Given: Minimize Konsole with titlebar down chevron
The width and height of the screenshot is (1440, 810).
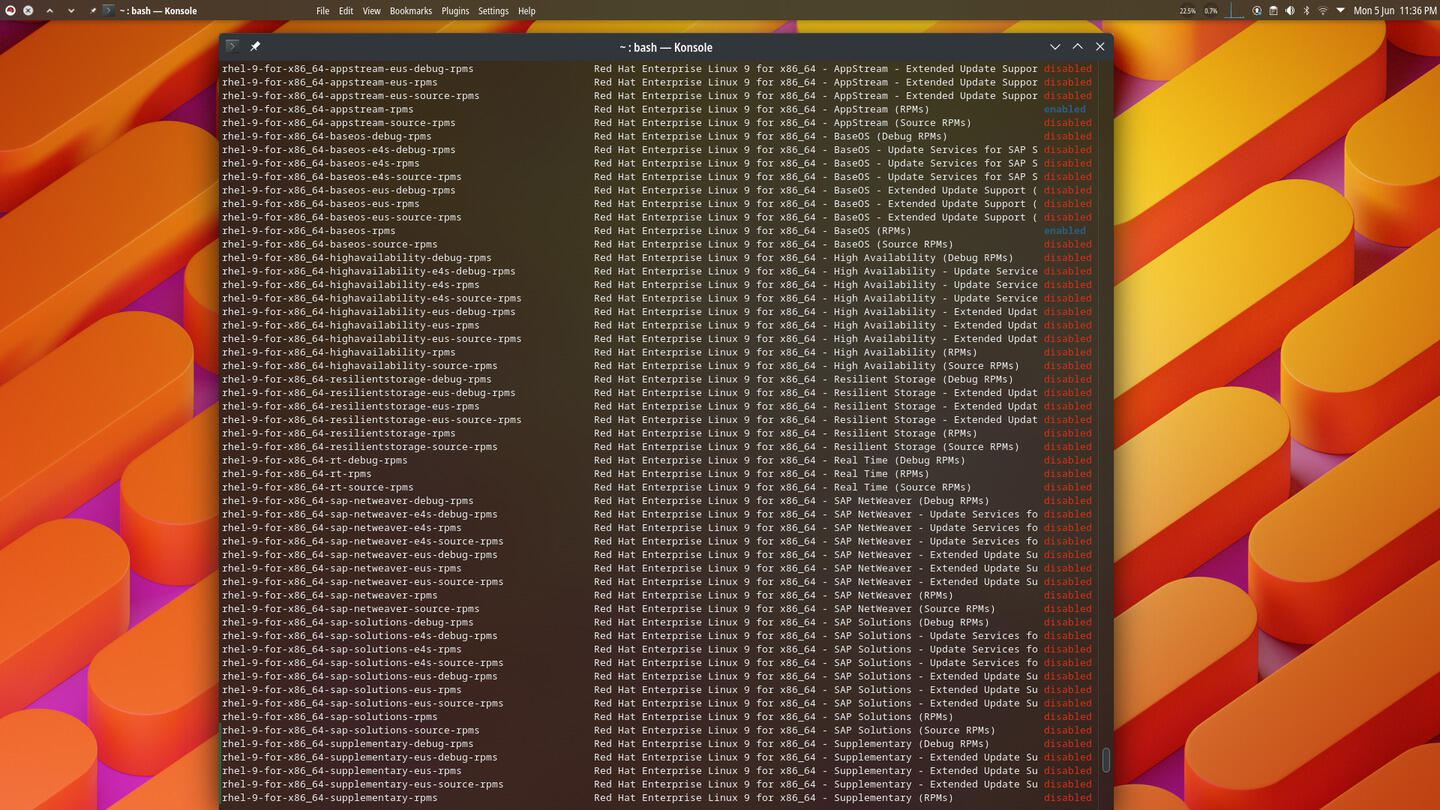Looking at the screenshot, I should click(x=1055, y=47).
